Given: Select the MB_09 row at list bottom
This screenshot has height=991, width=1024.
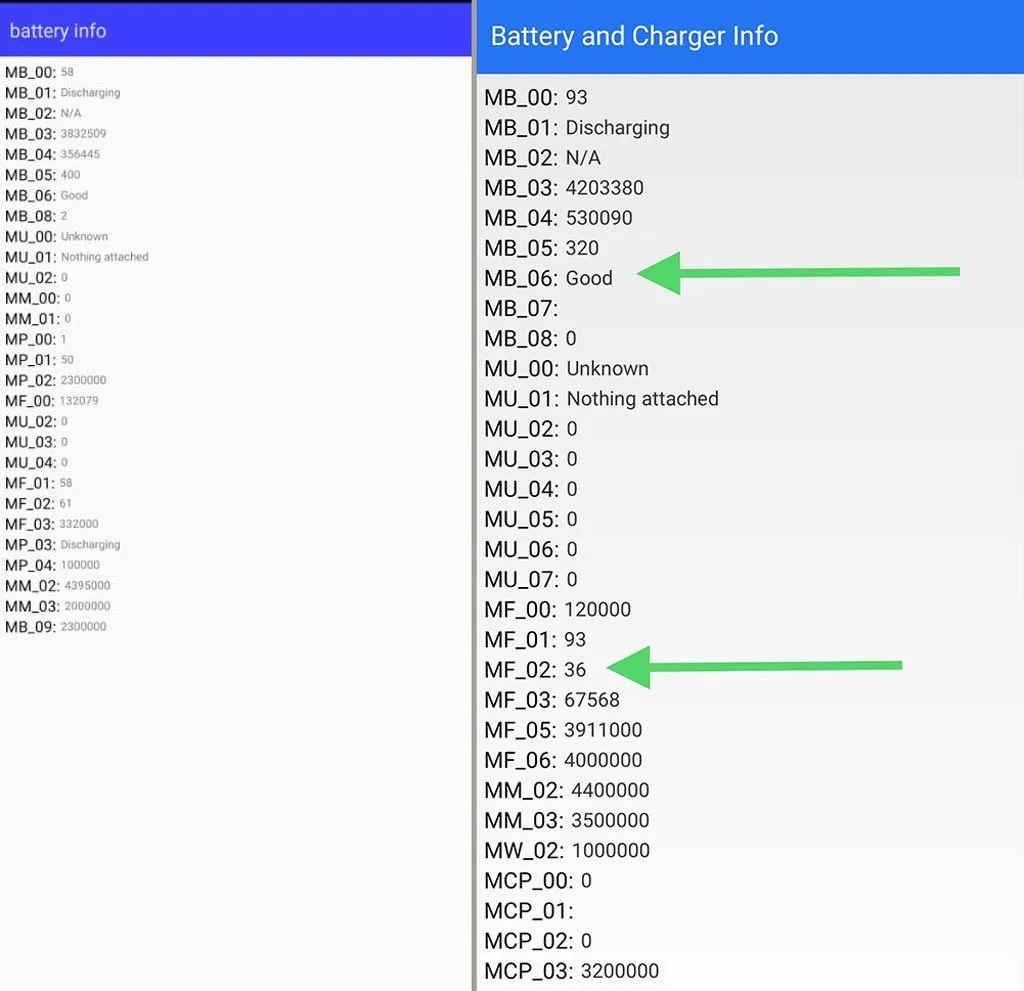Looking at the screenshot, I should coord(55,627).
